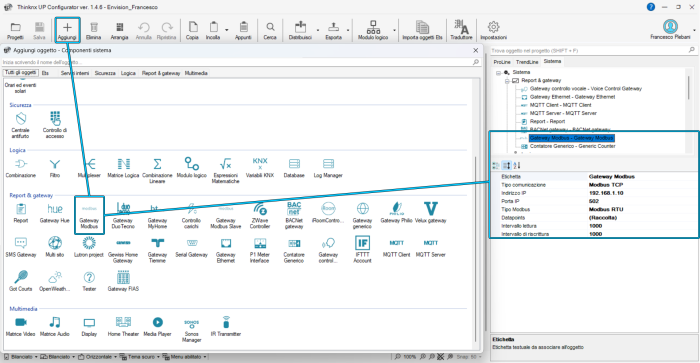The height and width of the screenshot is (363, 700).
Task: Open the Menu abilitato dropdown
Action: pos(184,357)
